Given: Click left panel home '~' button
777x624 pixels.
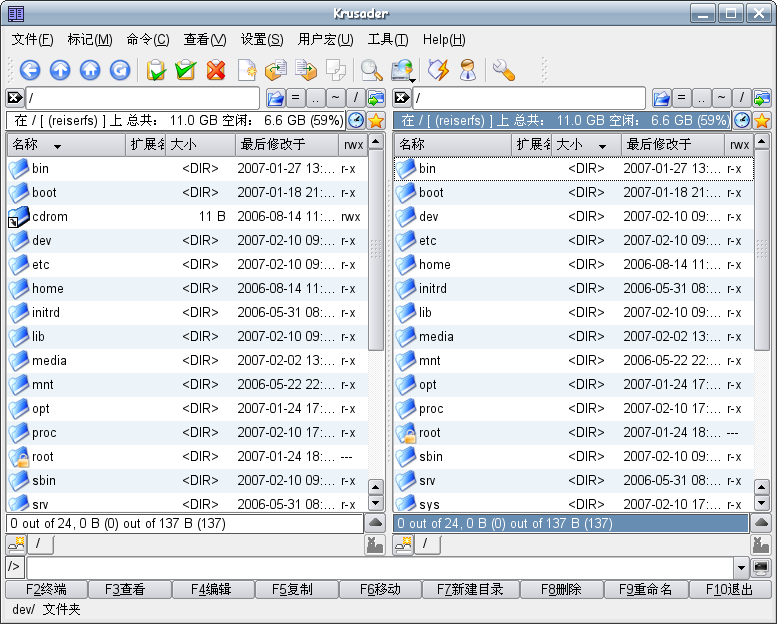Looking at the screenshot, I should 335,98.
